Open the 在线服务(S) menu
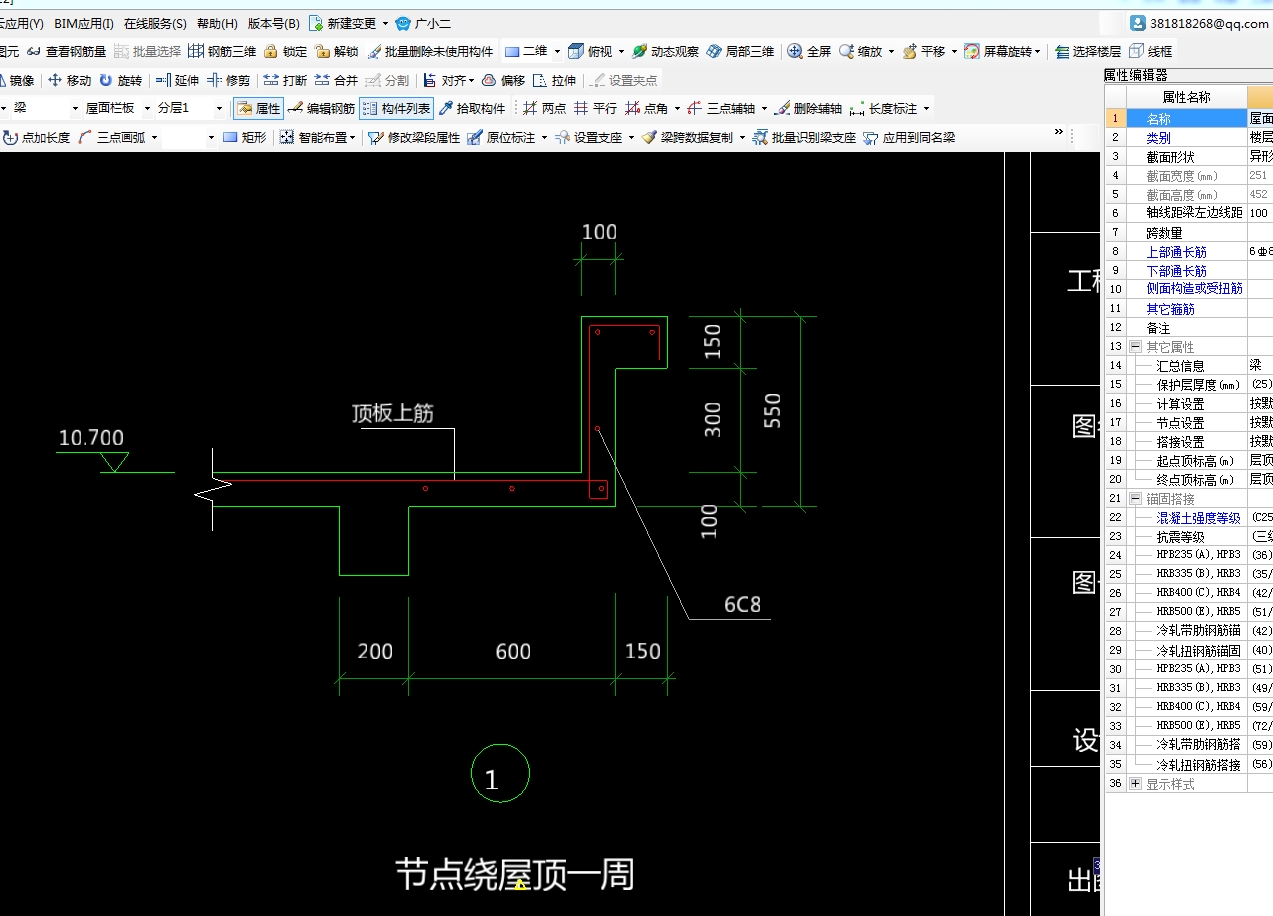The image size is (1273, 916). click(155, 23)
